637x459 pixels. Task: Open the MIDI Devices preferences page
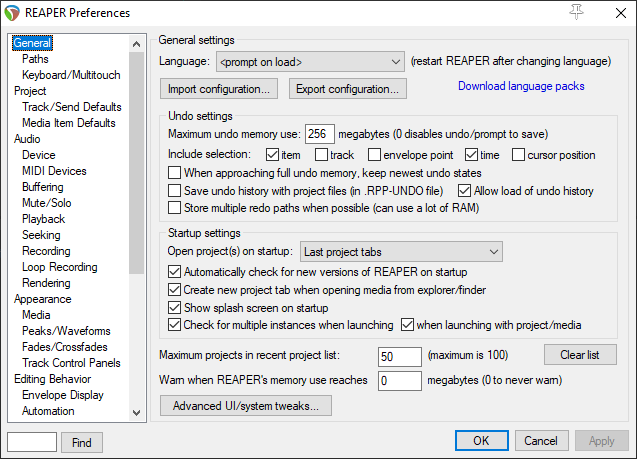(54, 171)
